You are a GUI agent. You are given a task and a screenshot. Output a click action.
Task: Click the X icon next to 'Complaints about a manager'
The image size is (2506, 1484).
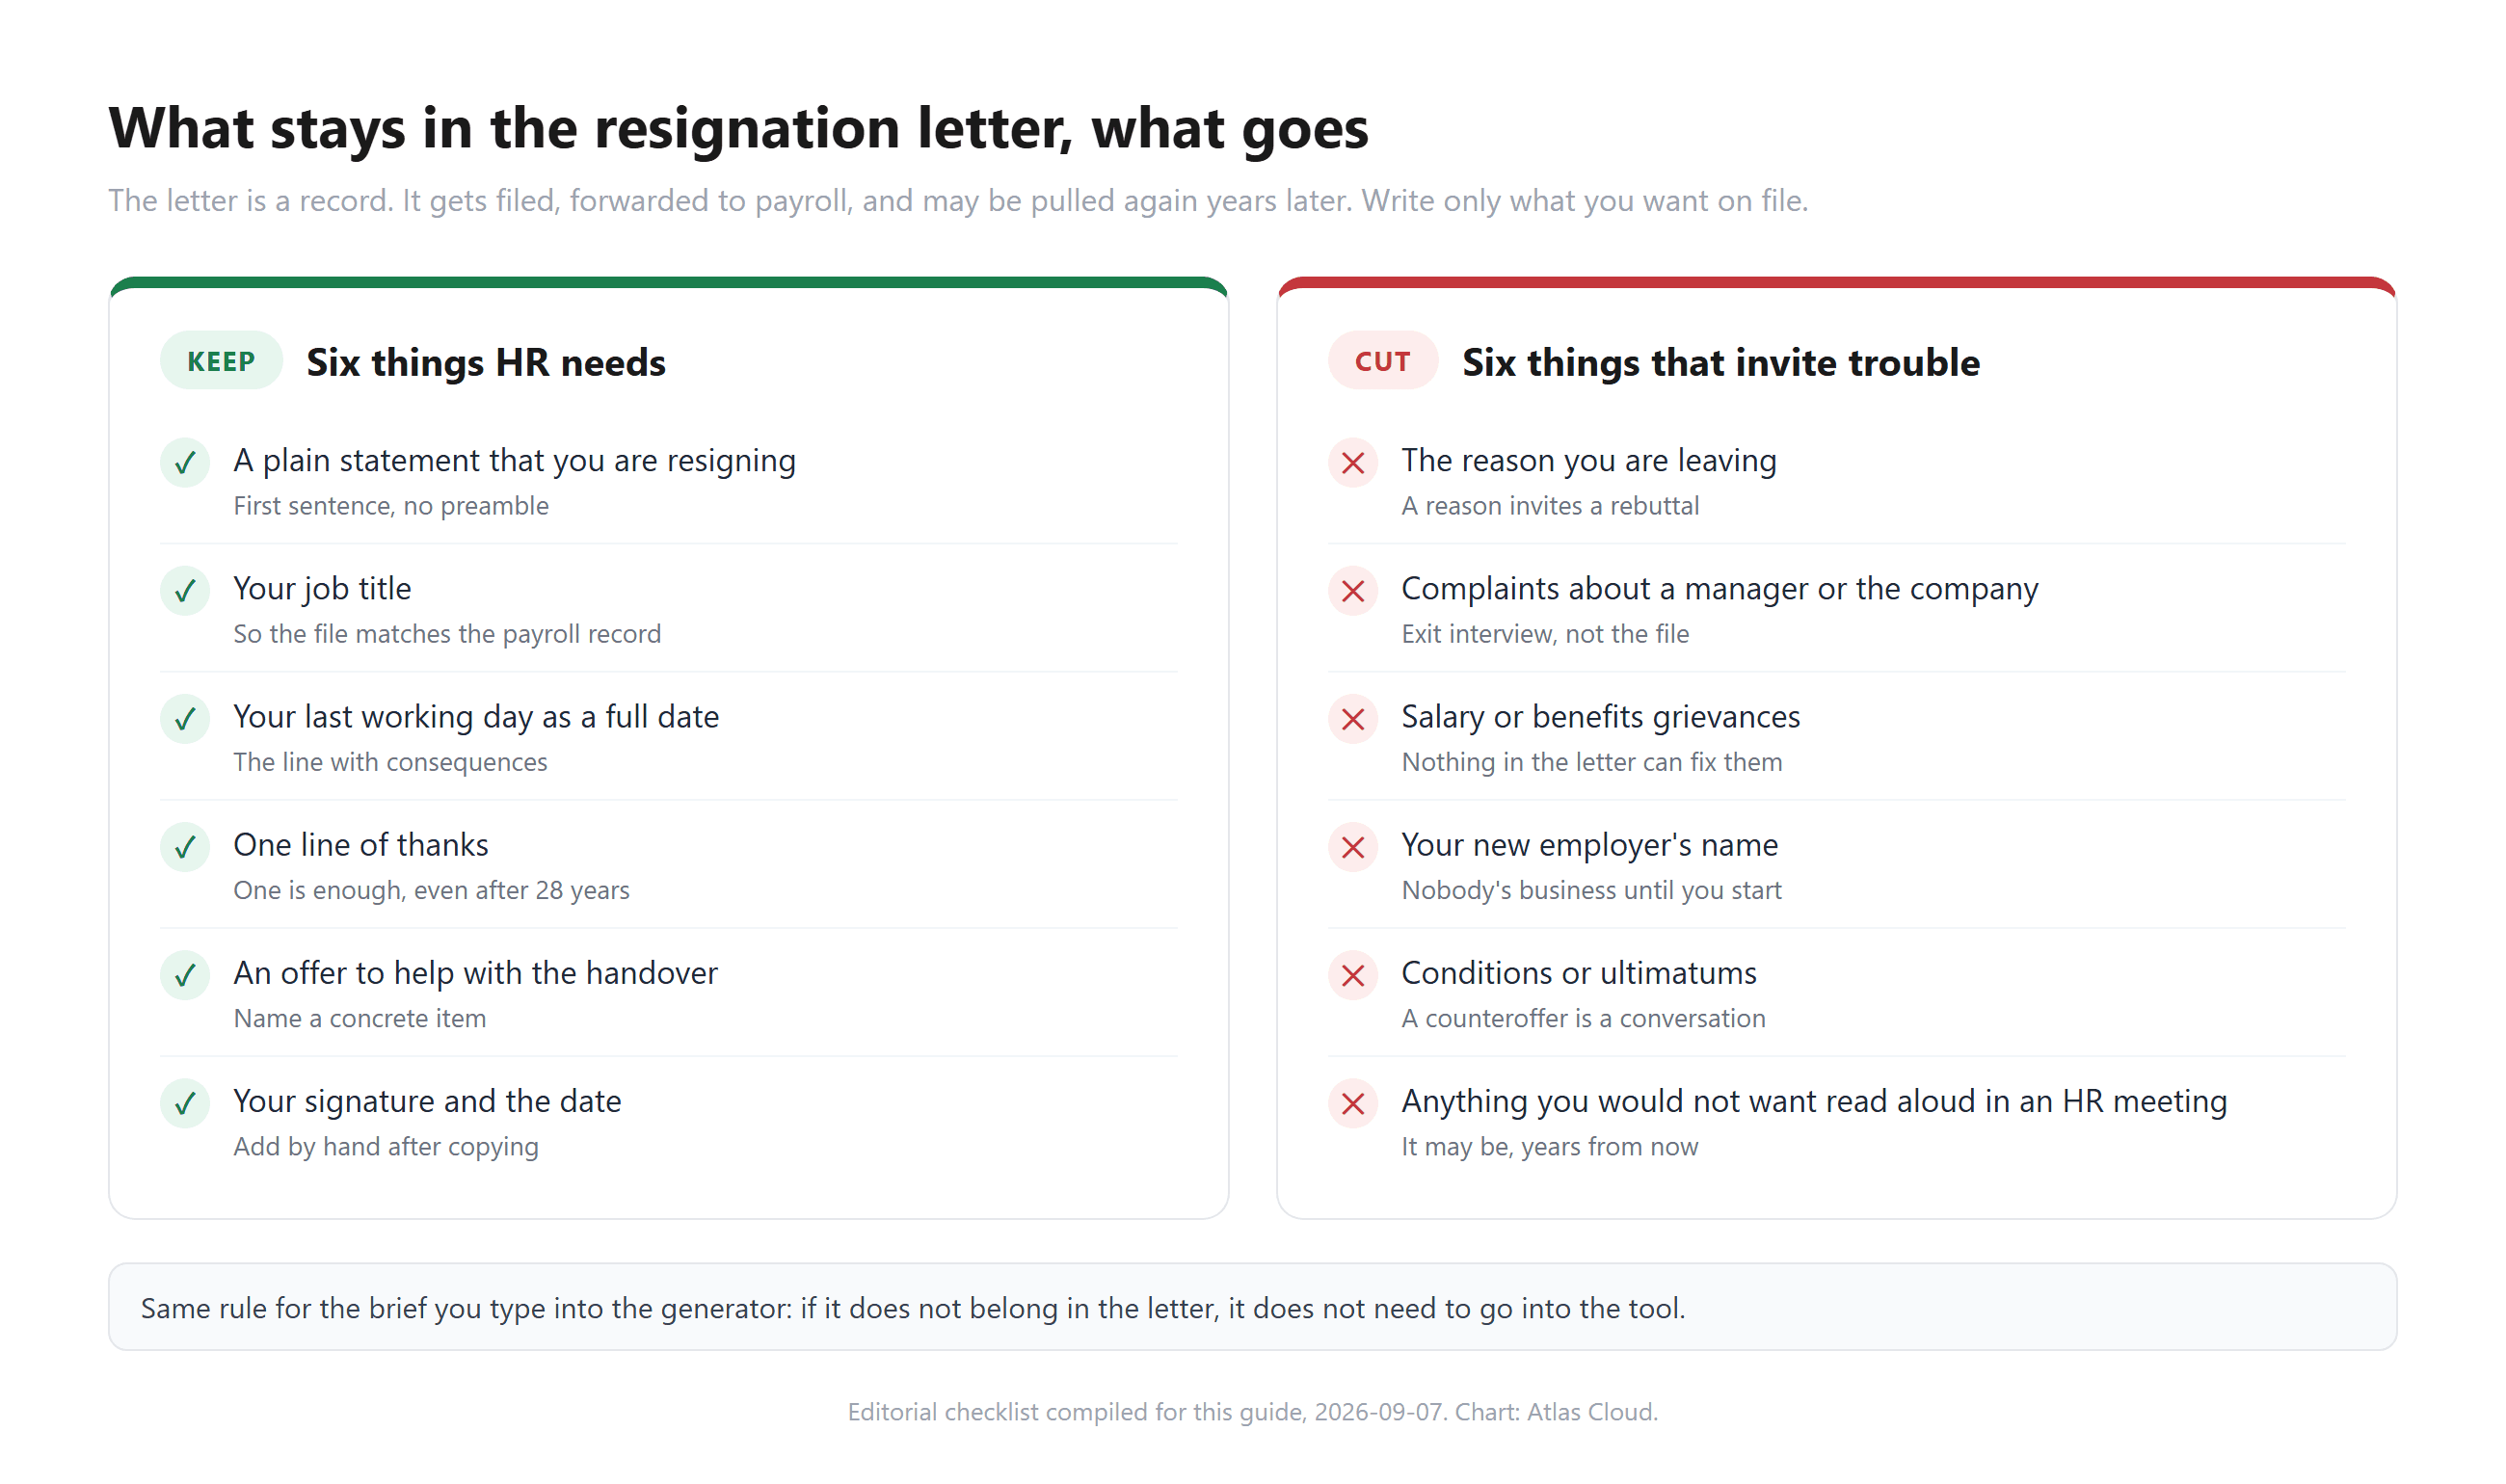(x=1353, y=591)
